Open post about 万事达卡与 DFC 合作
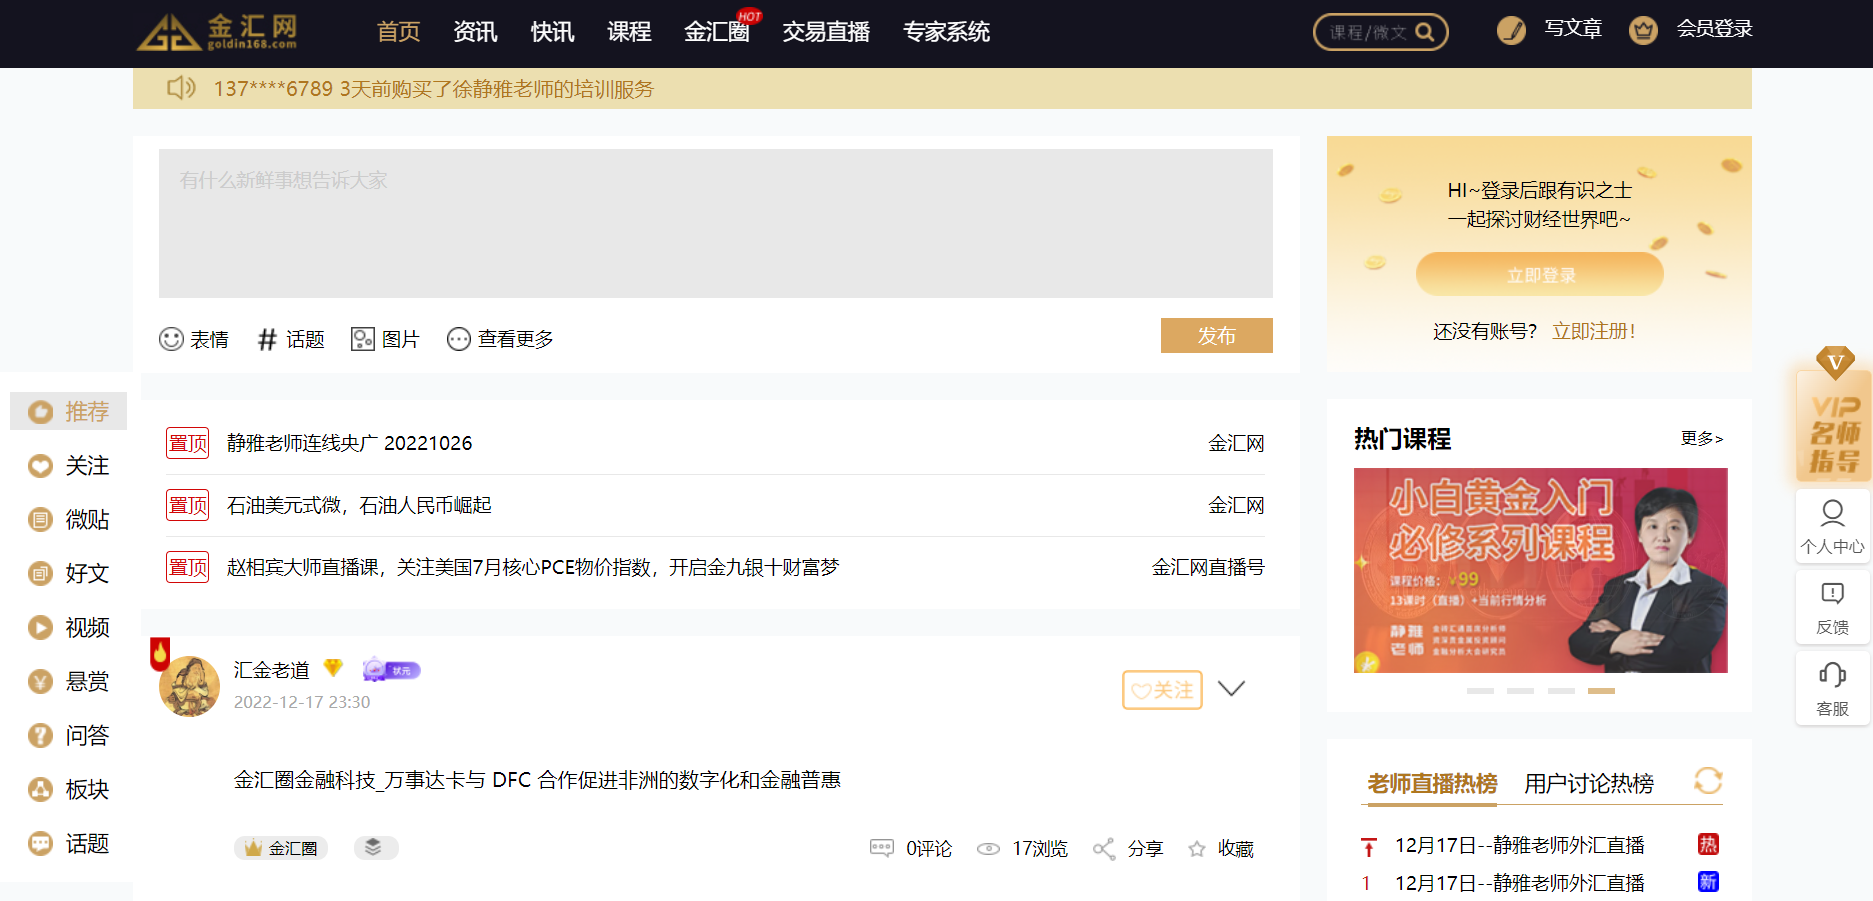This screenshot has width=1873, height=901. click(x=537, y=779)
